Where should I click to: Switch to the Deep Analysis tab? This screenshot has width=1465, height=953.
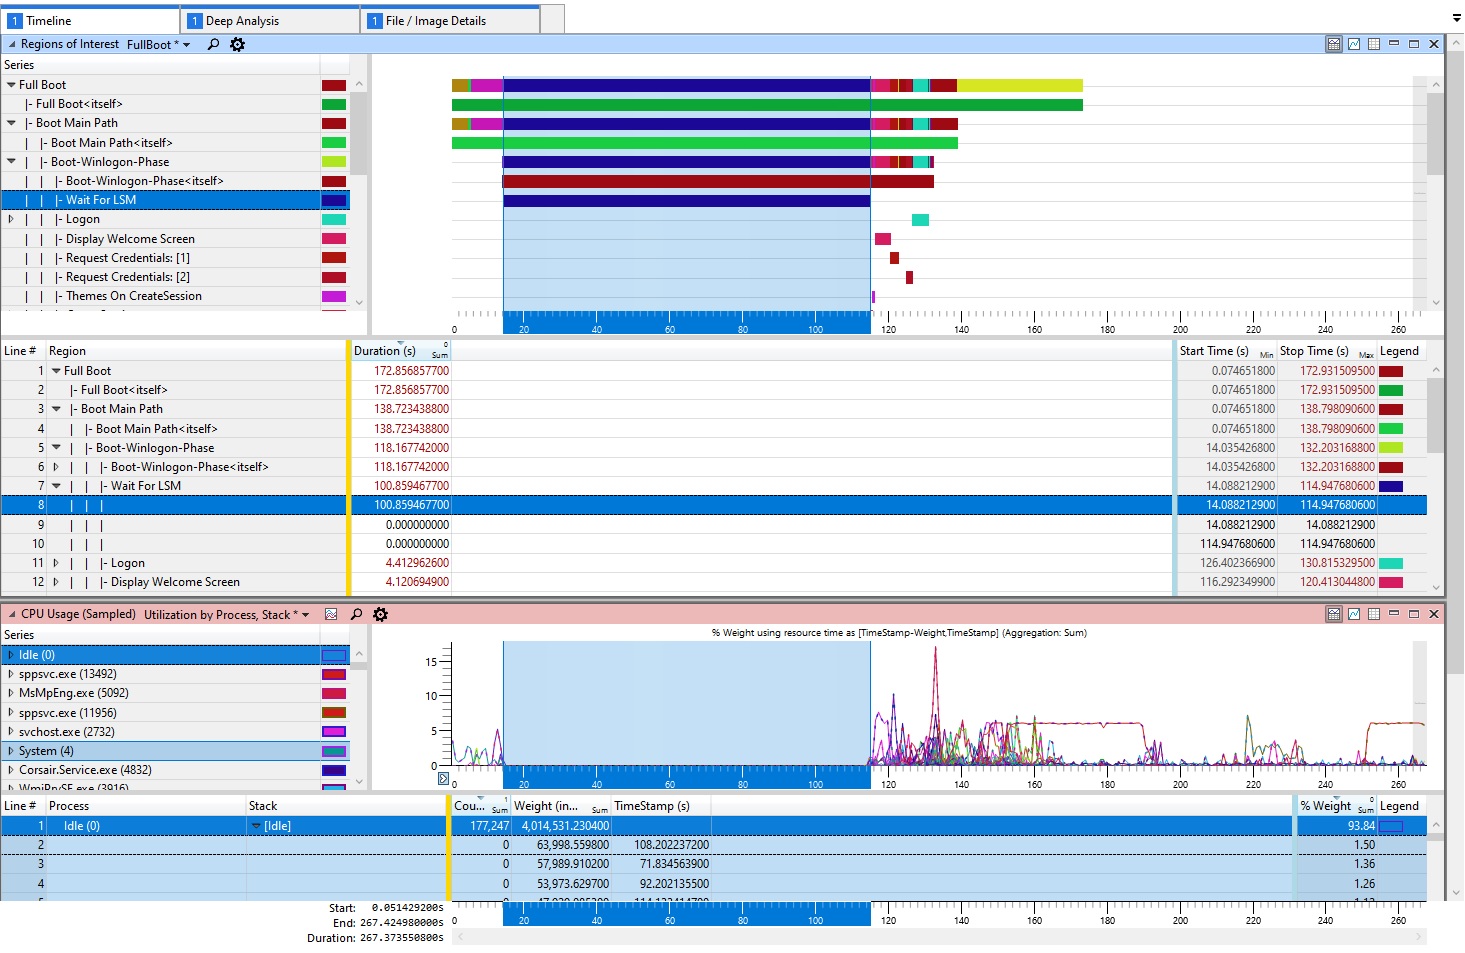270,20
